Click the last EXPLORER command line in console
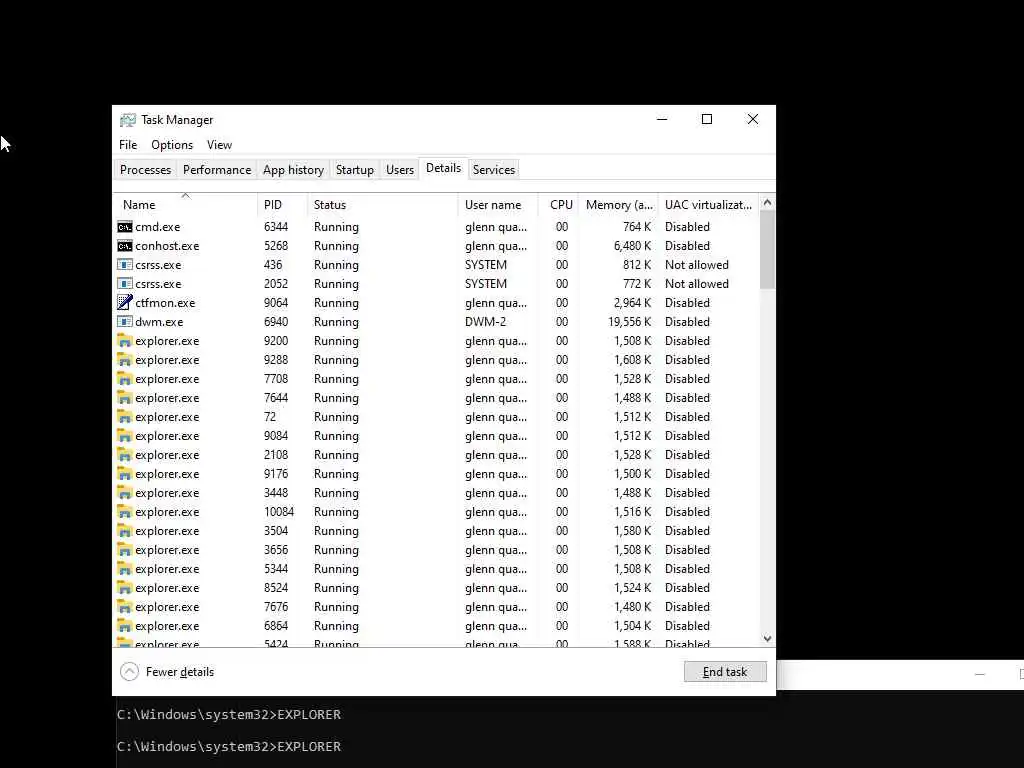The image size is (1024, 768). point(229,746)
